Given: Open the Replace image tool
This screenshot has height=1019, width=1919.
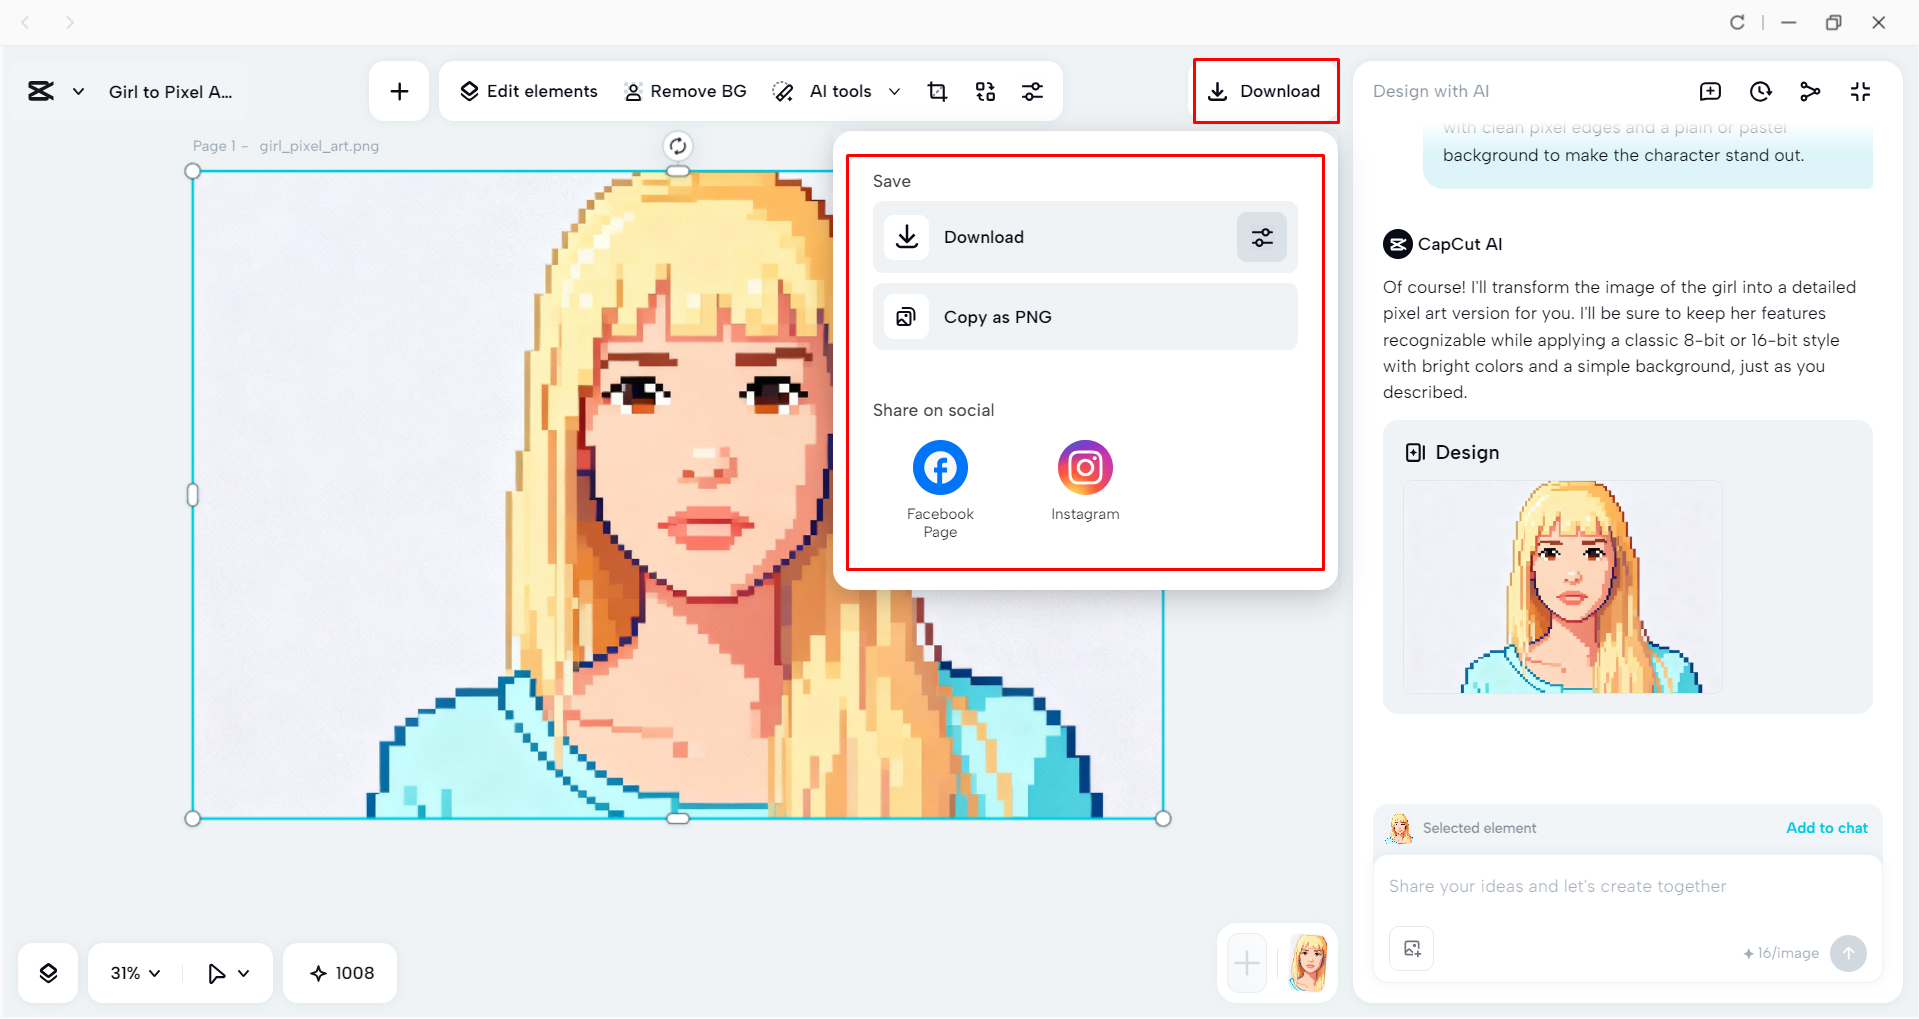Looking at the screenshot, I should [x=985, y=91].
